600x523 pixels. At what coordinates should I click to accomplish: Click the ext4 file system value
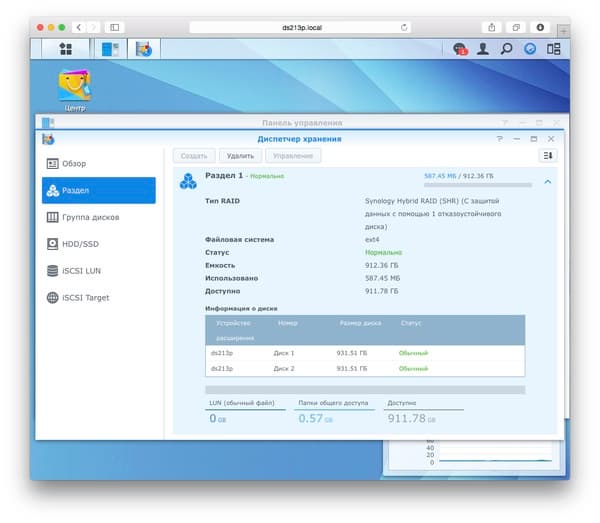[x=372, y=240]
